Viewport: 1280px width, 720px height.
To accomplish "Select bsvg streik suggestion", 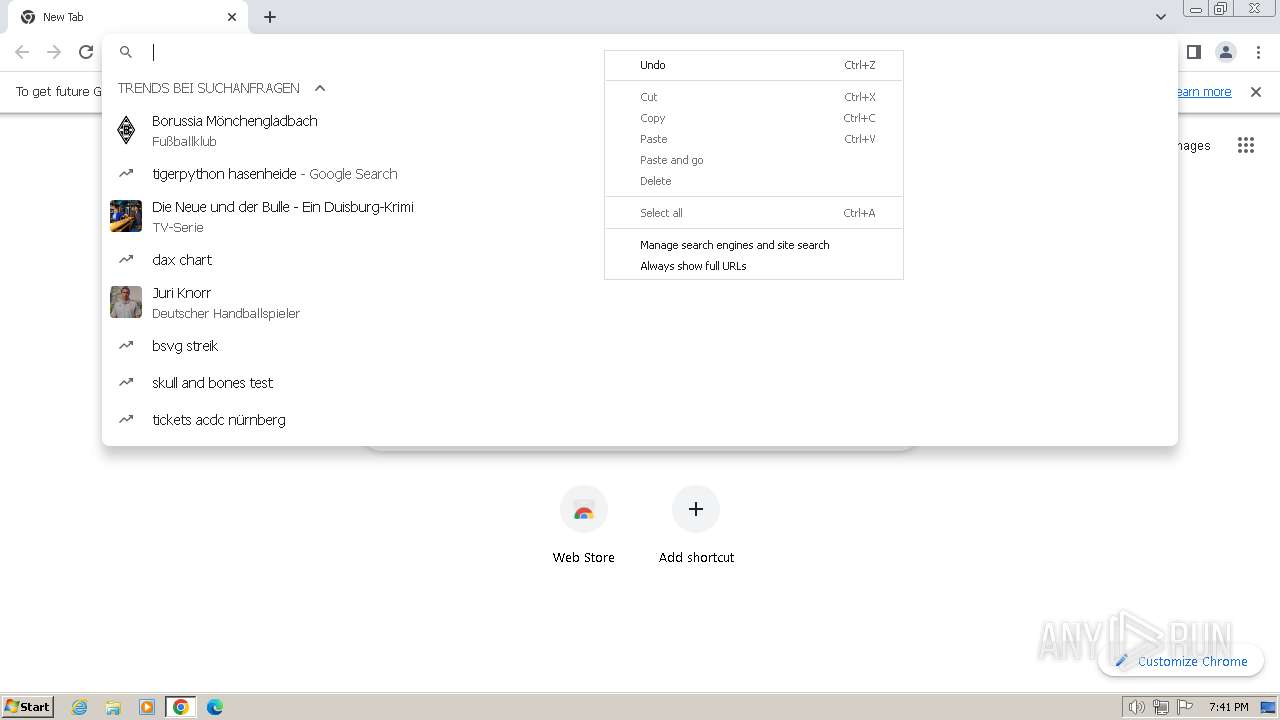I will pyautogui.click(x=640, y=346).
